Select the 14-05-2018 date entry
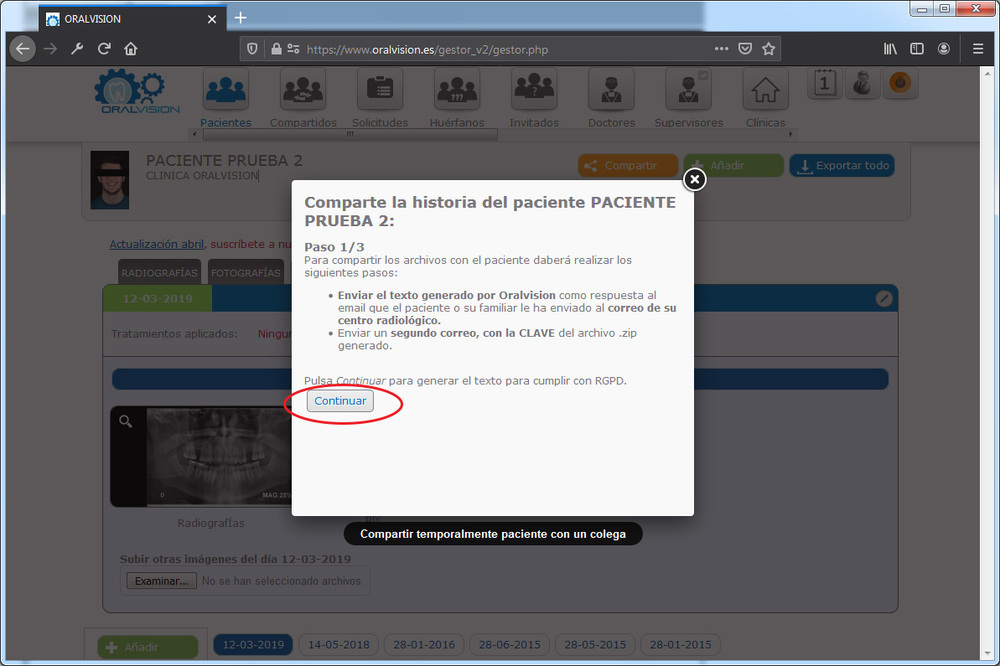This screenshot has height=666, width=1000. [339, 645]
